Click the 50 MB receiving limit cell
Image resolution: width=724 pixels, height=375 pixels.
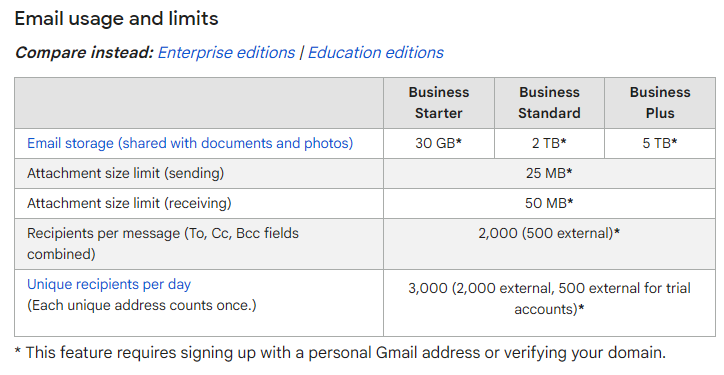[x=549, y=203]
